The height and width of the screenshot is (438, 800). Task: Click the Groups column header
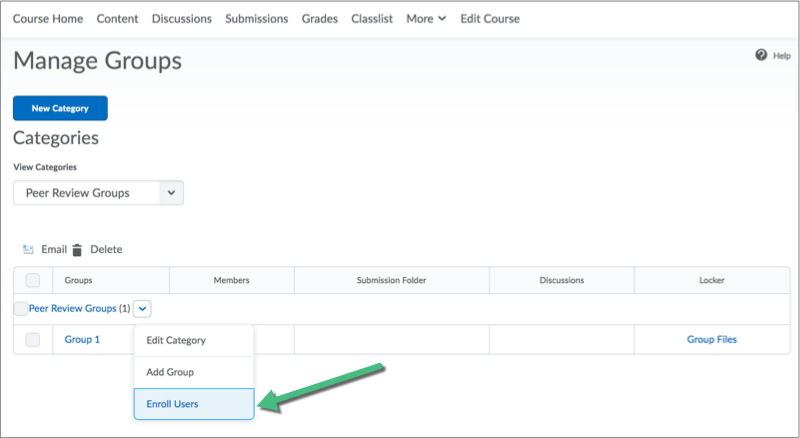pyautogui.click(x=79, y=280)
